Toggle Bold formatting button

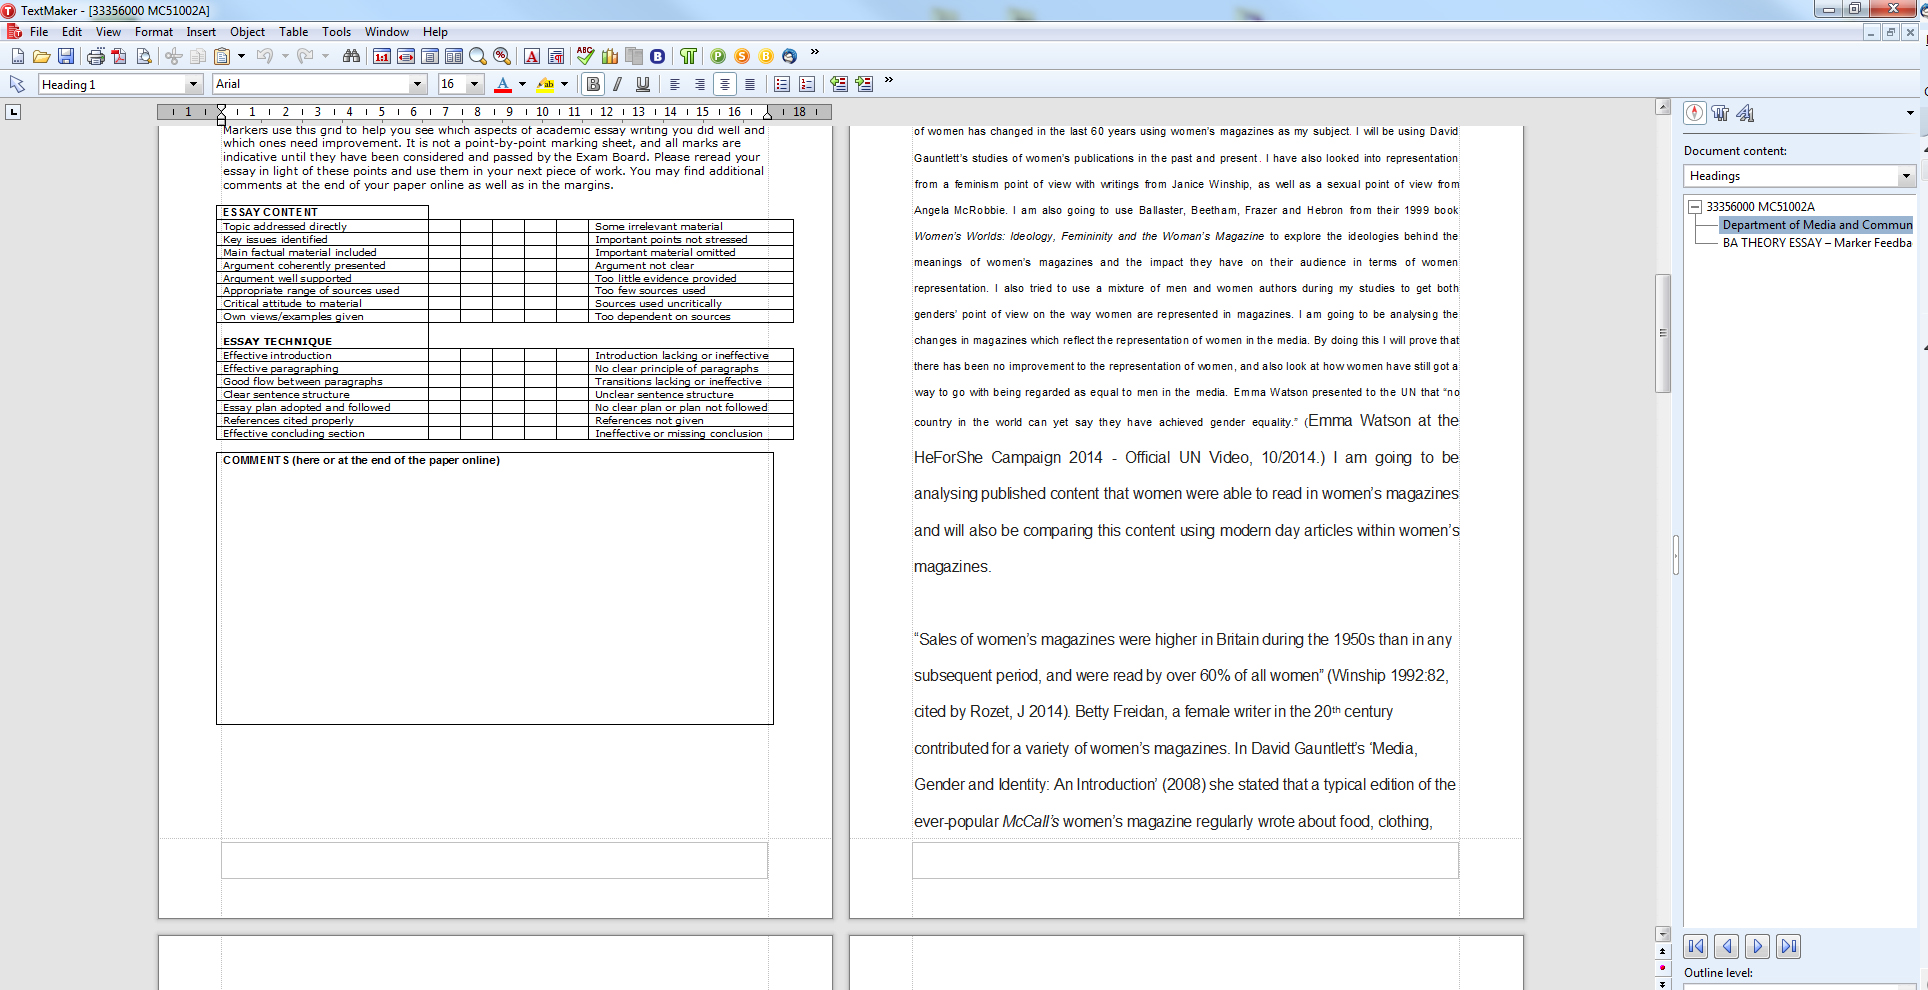593,84
